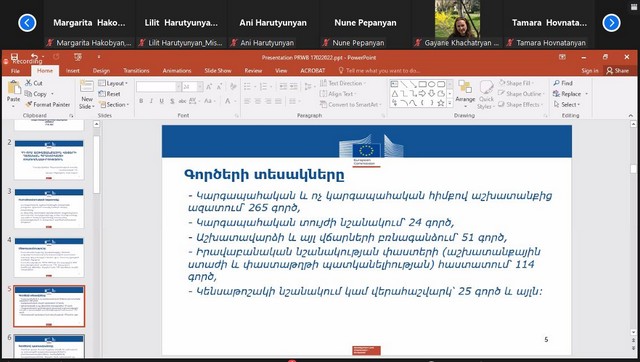Cut the selection with the scissors icon
The width and height of the screenshot is (640, 362).
[34, 83]
